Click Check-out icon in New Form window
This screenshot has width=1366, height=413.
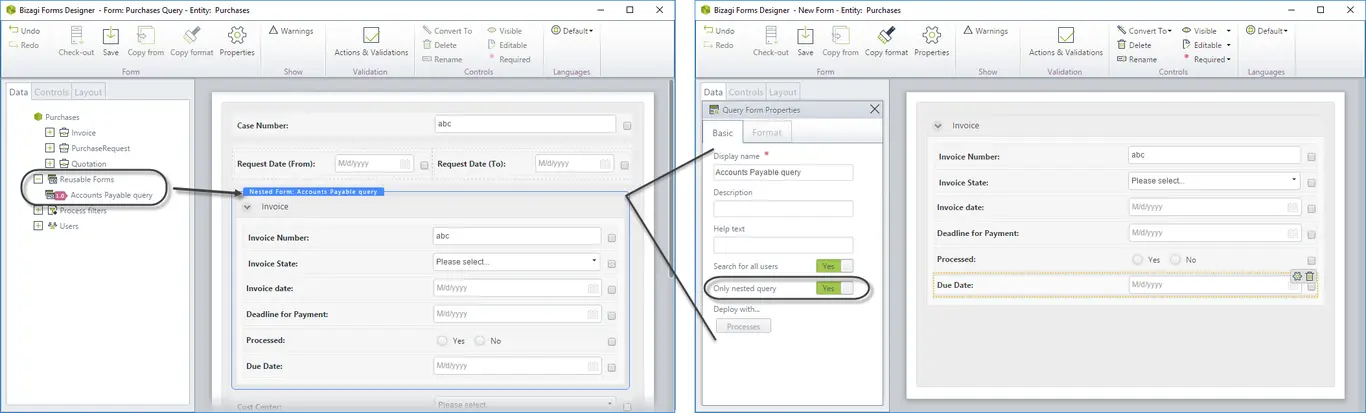[771, 42]
